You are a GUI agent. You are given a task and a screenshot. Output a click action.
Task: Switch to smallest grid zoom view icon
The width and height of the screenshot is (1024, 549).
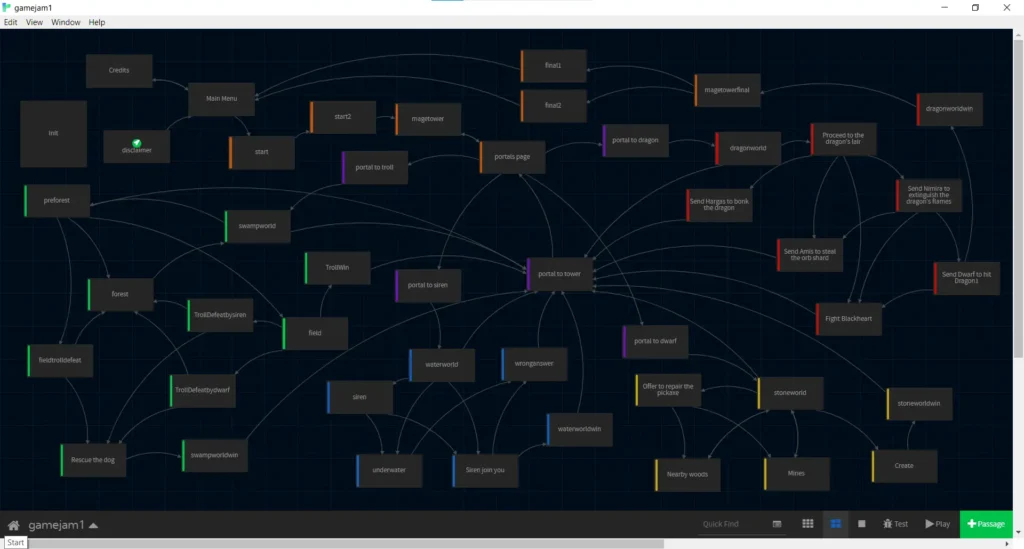pyautogui.click(x=808, y=524)
